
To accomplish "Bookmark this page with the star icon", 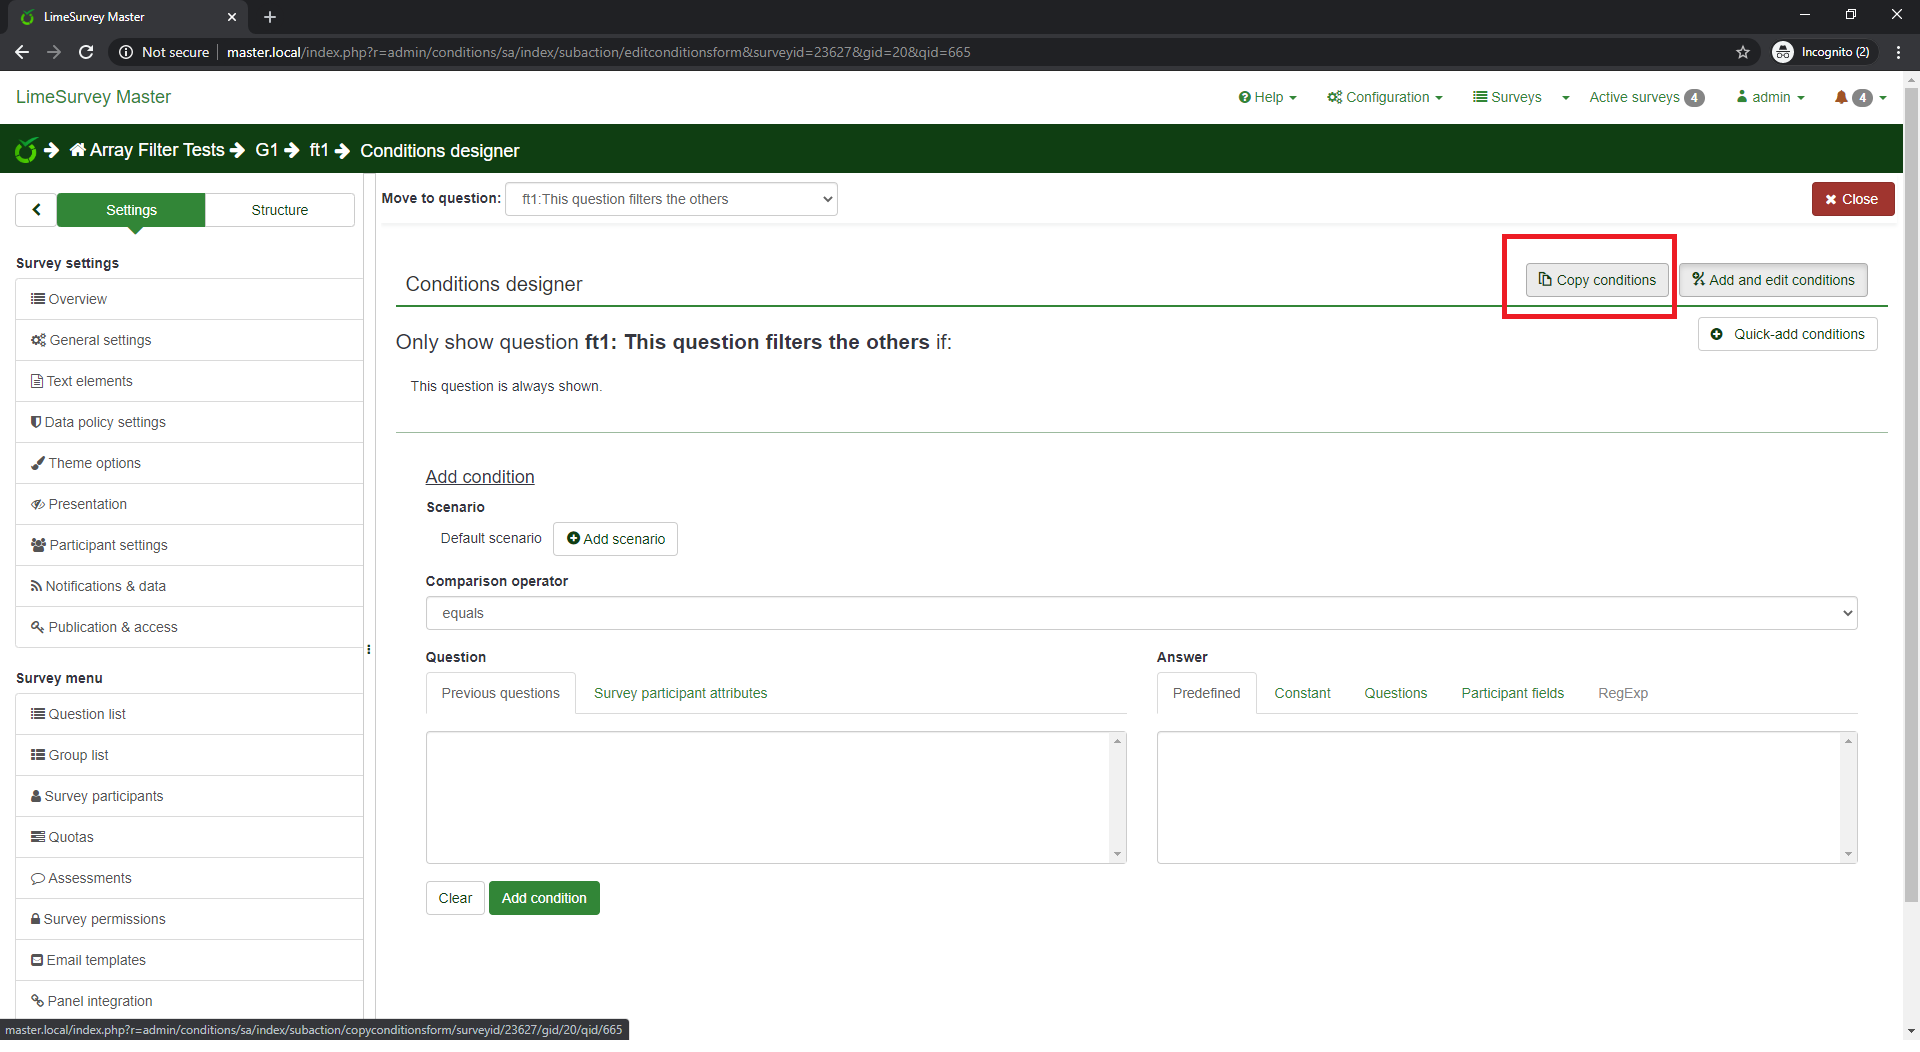I will pos(1743,52).
